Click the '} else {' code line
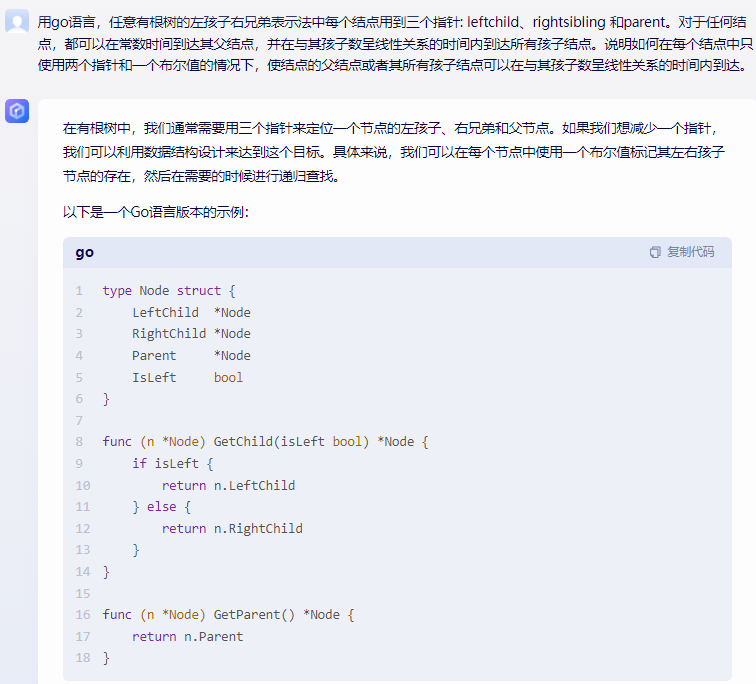This screenshot has width=756, height=684. (x=162, y=507)
